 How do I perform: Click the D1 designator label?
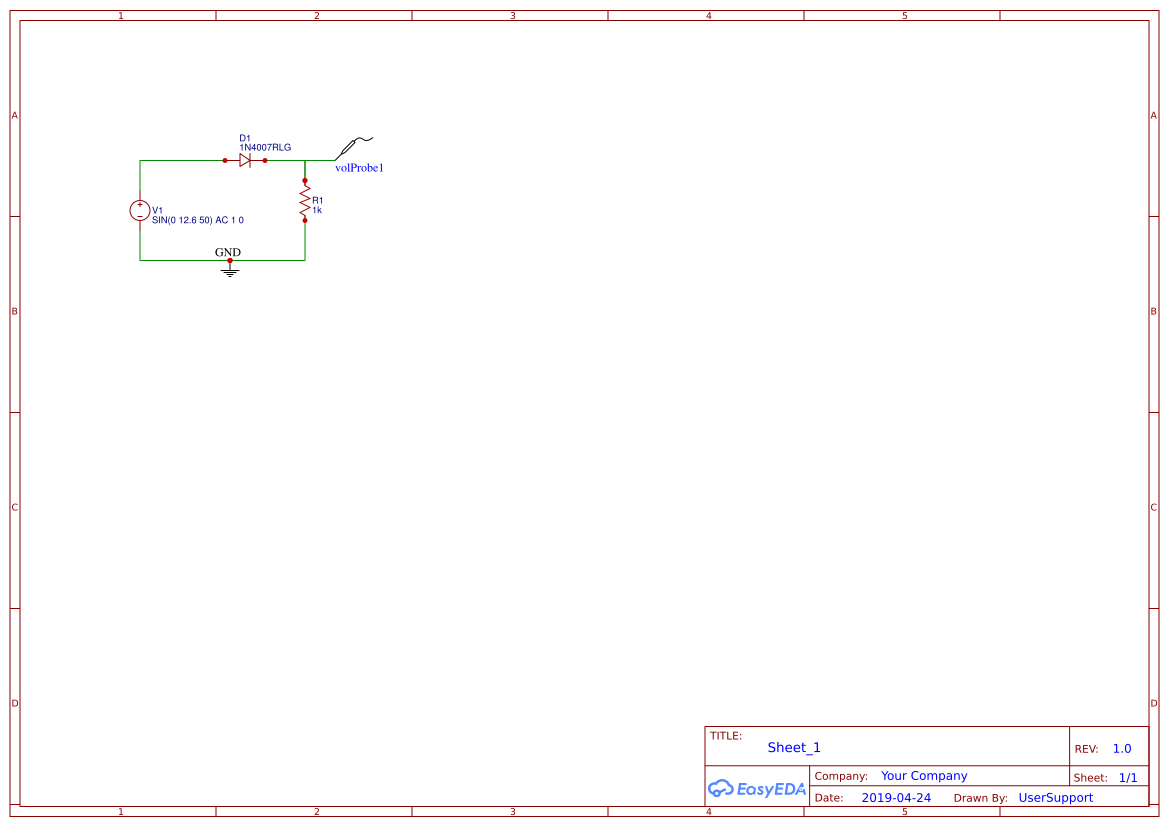coord(245,138)
